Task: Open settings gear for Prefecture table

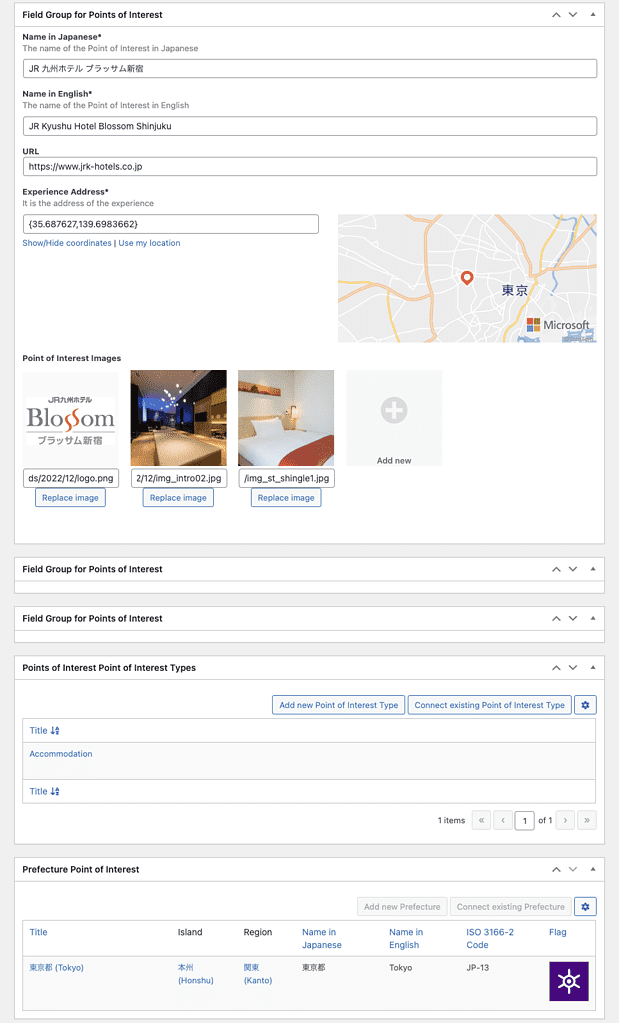Action: click(585, 907)
